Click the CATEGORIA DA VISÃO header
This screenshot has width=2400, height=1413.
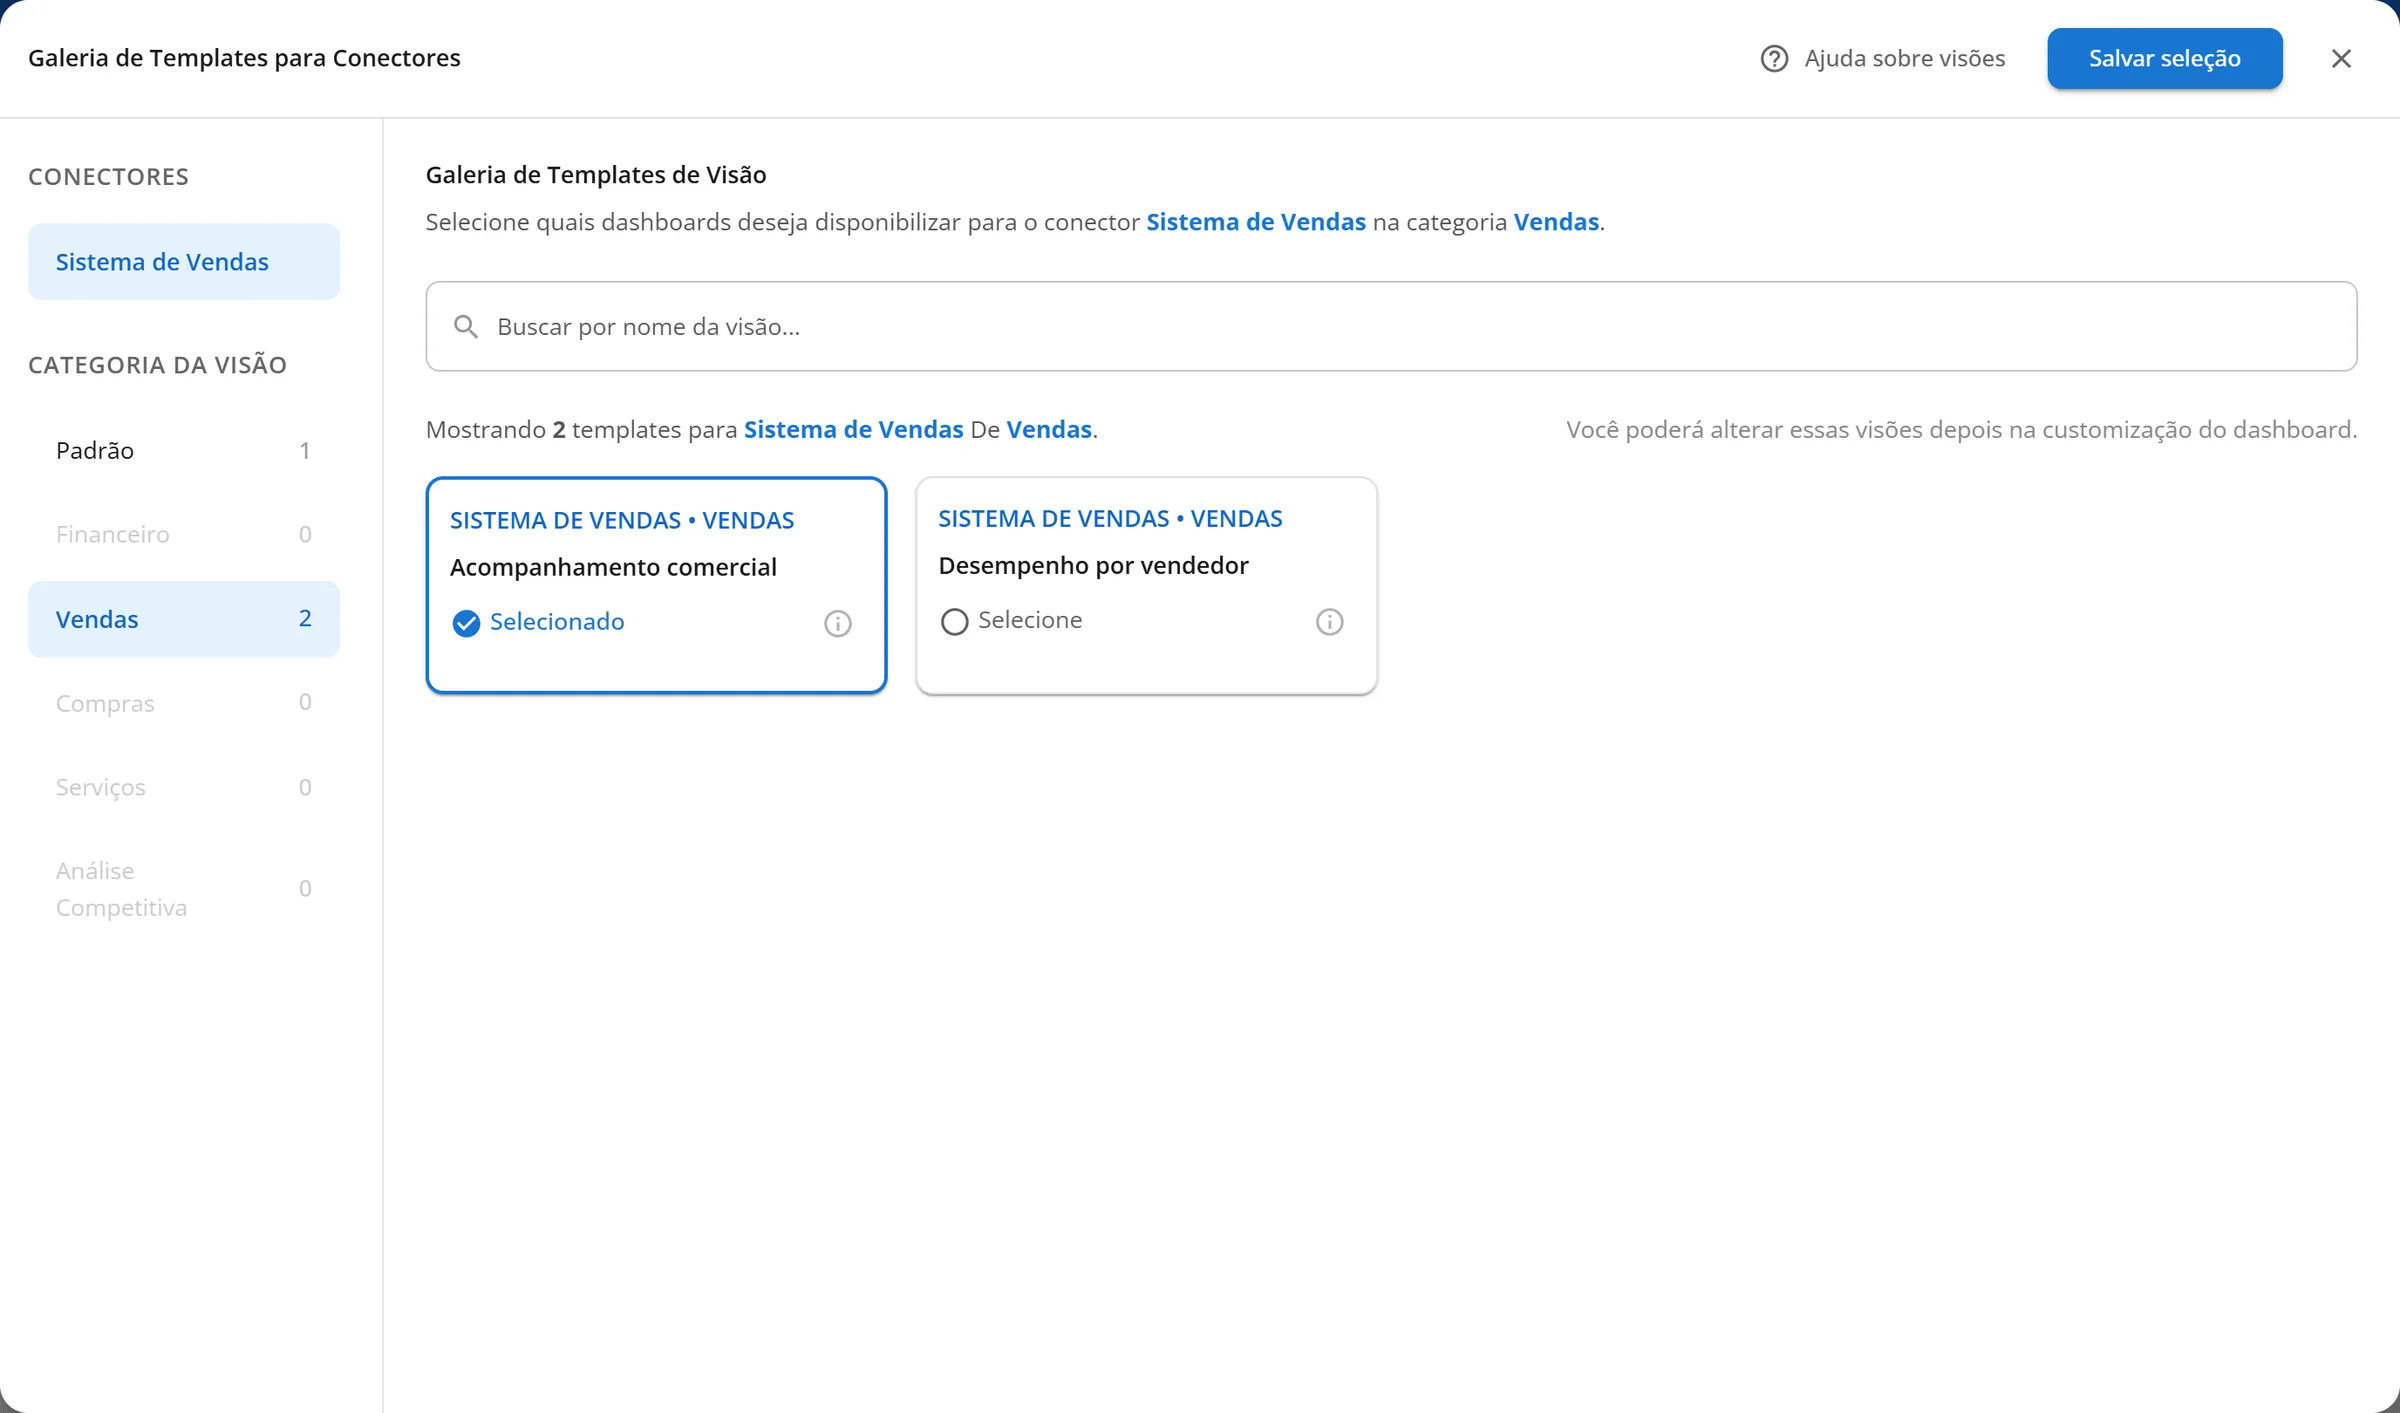pyautogui.click(x=157, y=364)
